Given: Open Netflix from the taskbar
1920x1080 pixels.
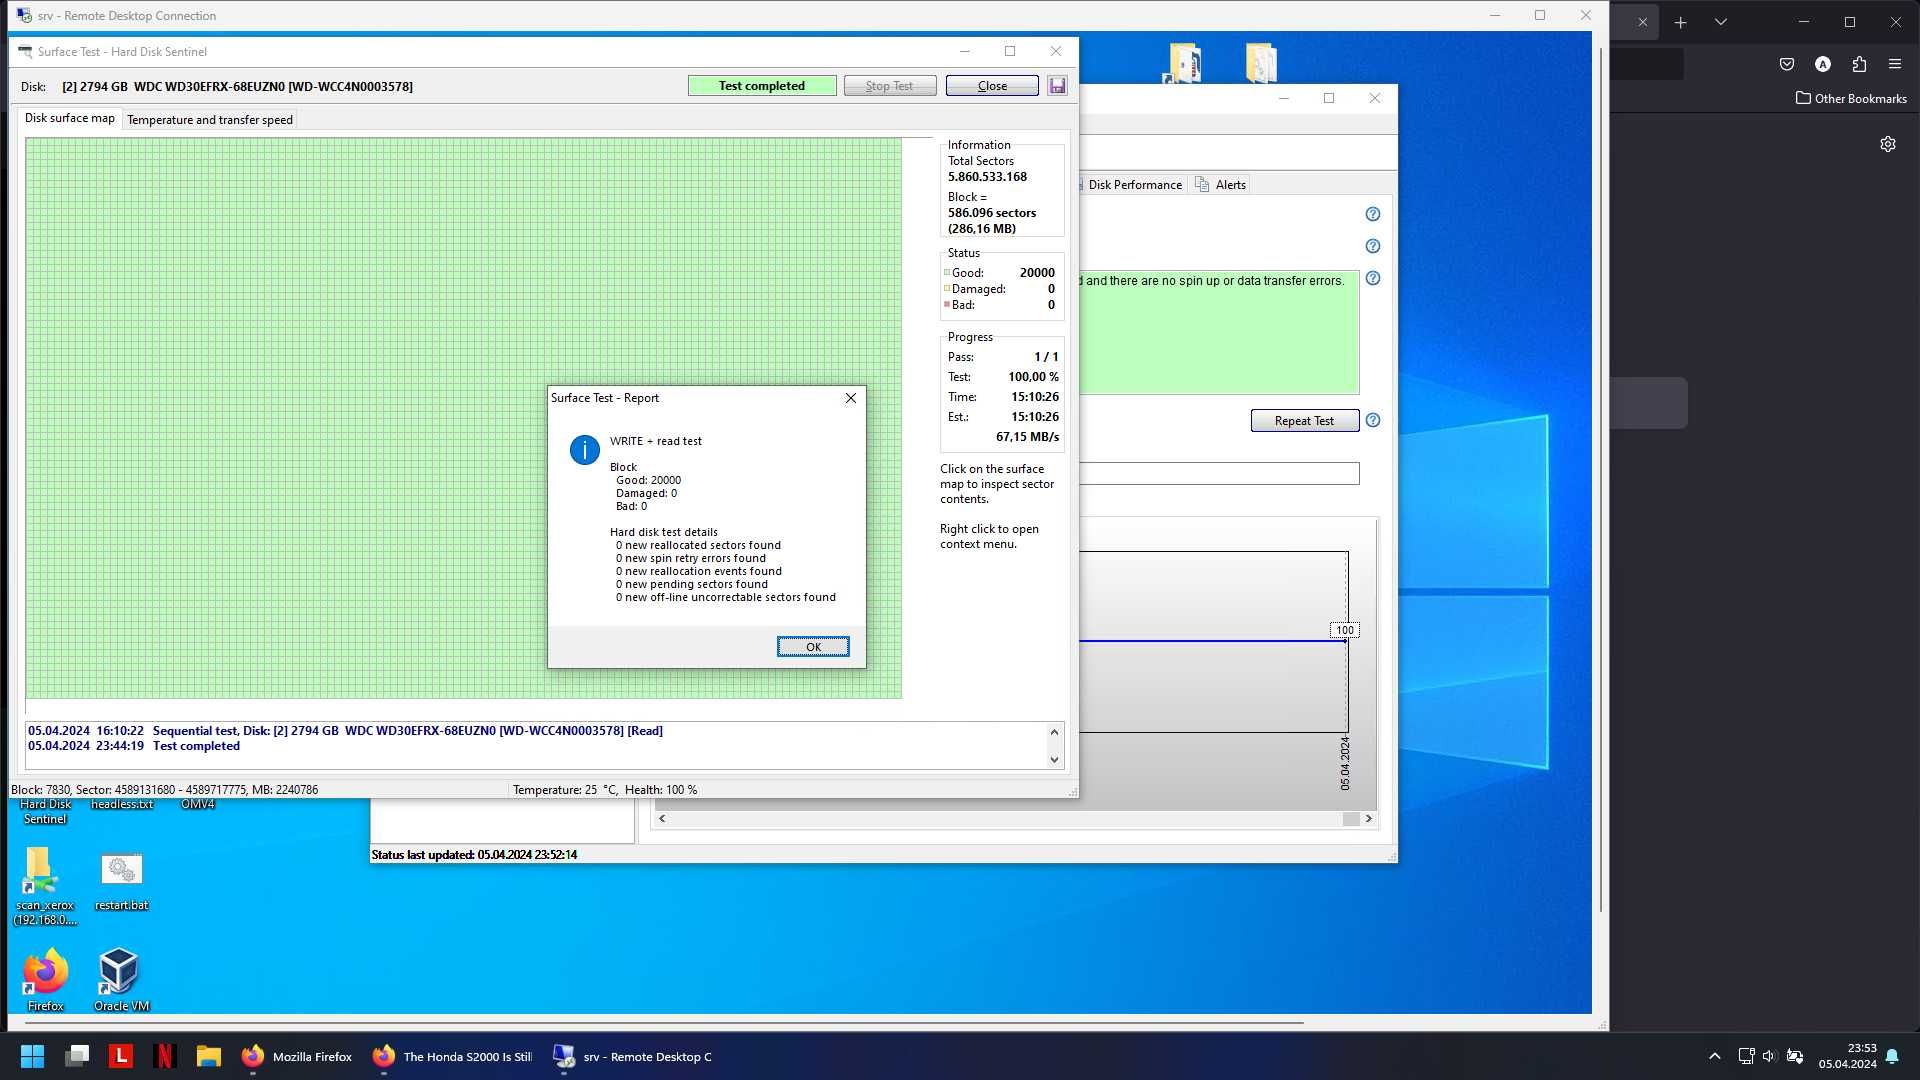Looking at the screenshot, I should [x=165, y=1056].
